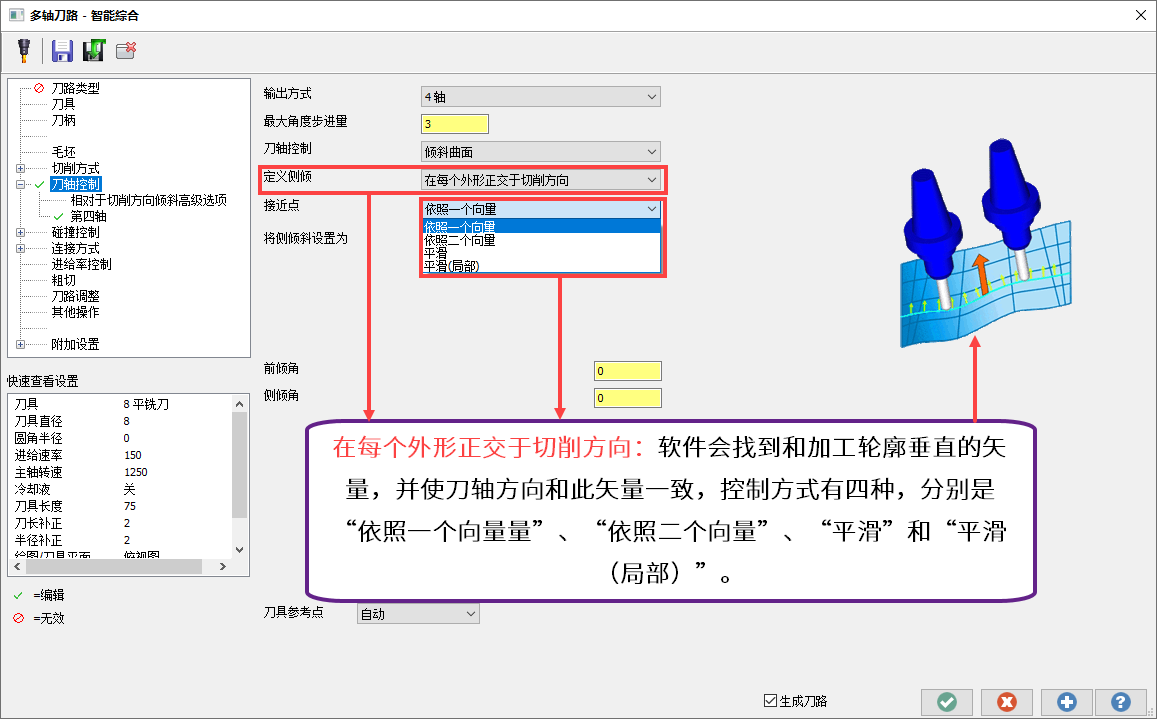The height and width of the screenshot is (719, 1157).
Task: Select 刀轴控制 in the tree
Action: coord(75,185)
